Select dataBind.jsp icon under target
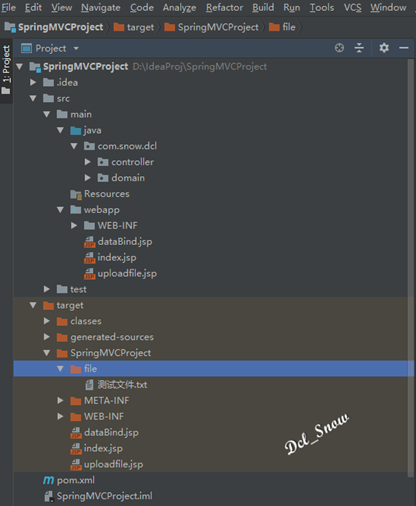416x506 pixels. (76, 433)
